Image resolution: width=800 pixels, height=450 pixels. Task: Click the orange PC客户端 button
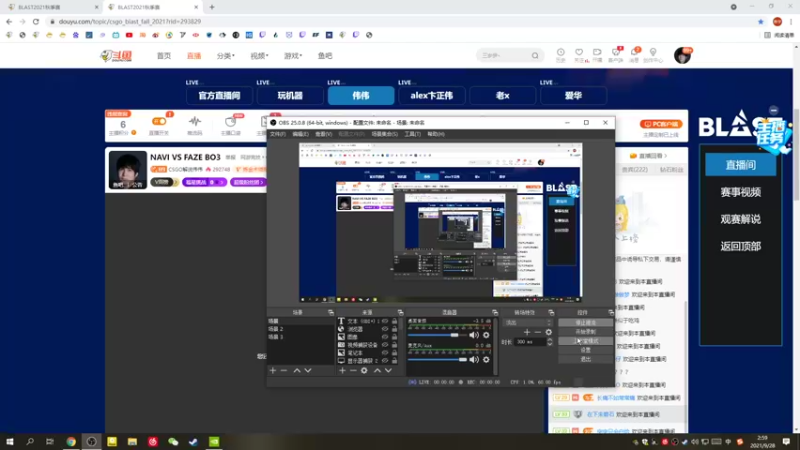tap(661, 124)
